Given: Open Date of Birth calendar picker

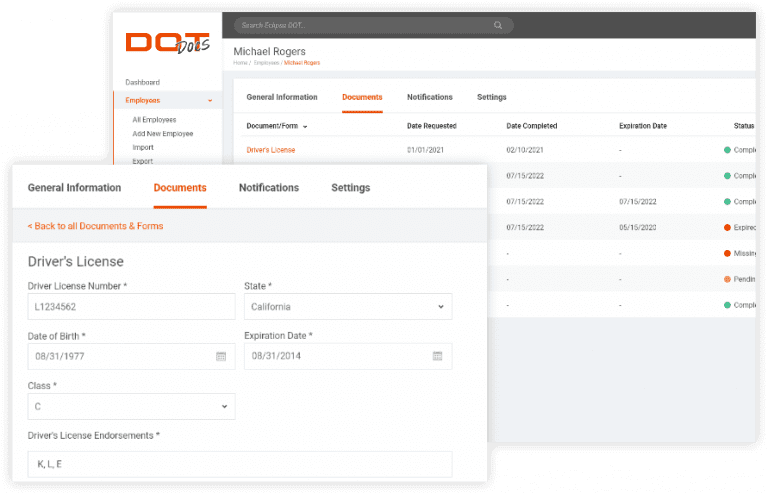Looking at the screenshot, I should point(221,356).
